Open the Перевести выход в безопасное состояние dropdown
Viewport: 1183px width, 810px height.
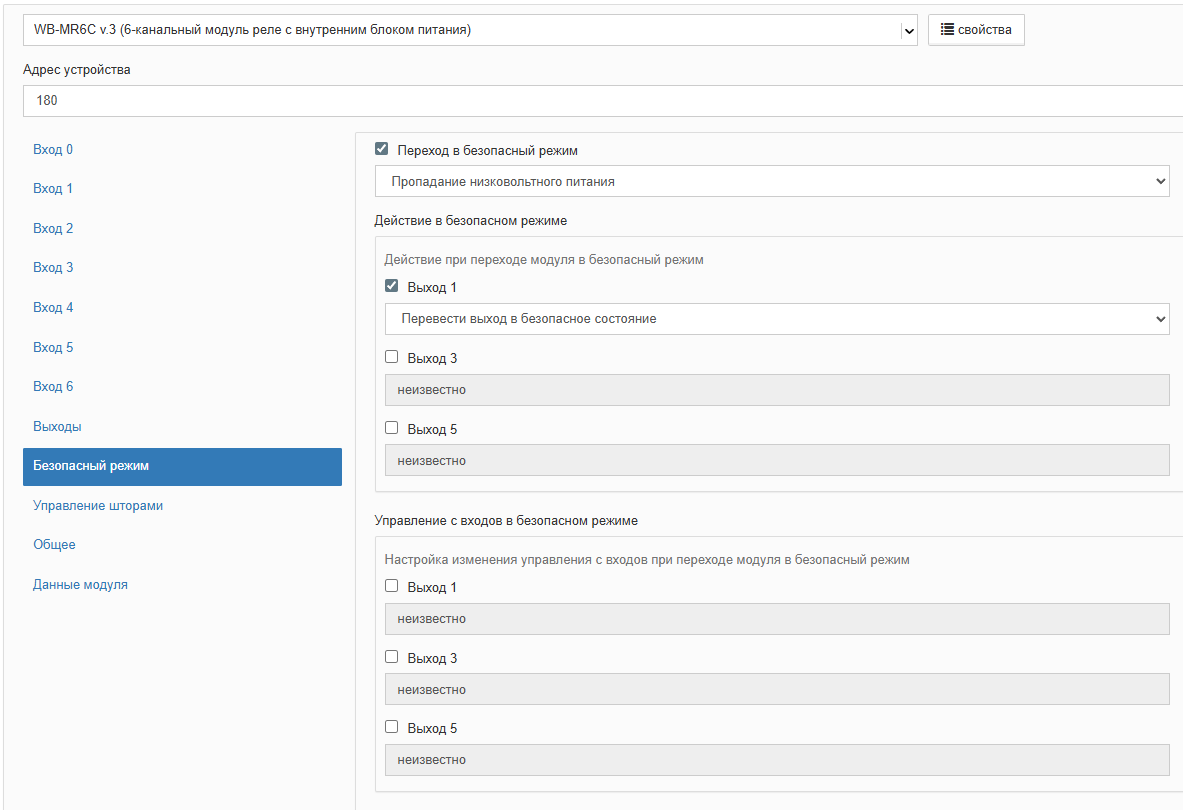point(777,319)
